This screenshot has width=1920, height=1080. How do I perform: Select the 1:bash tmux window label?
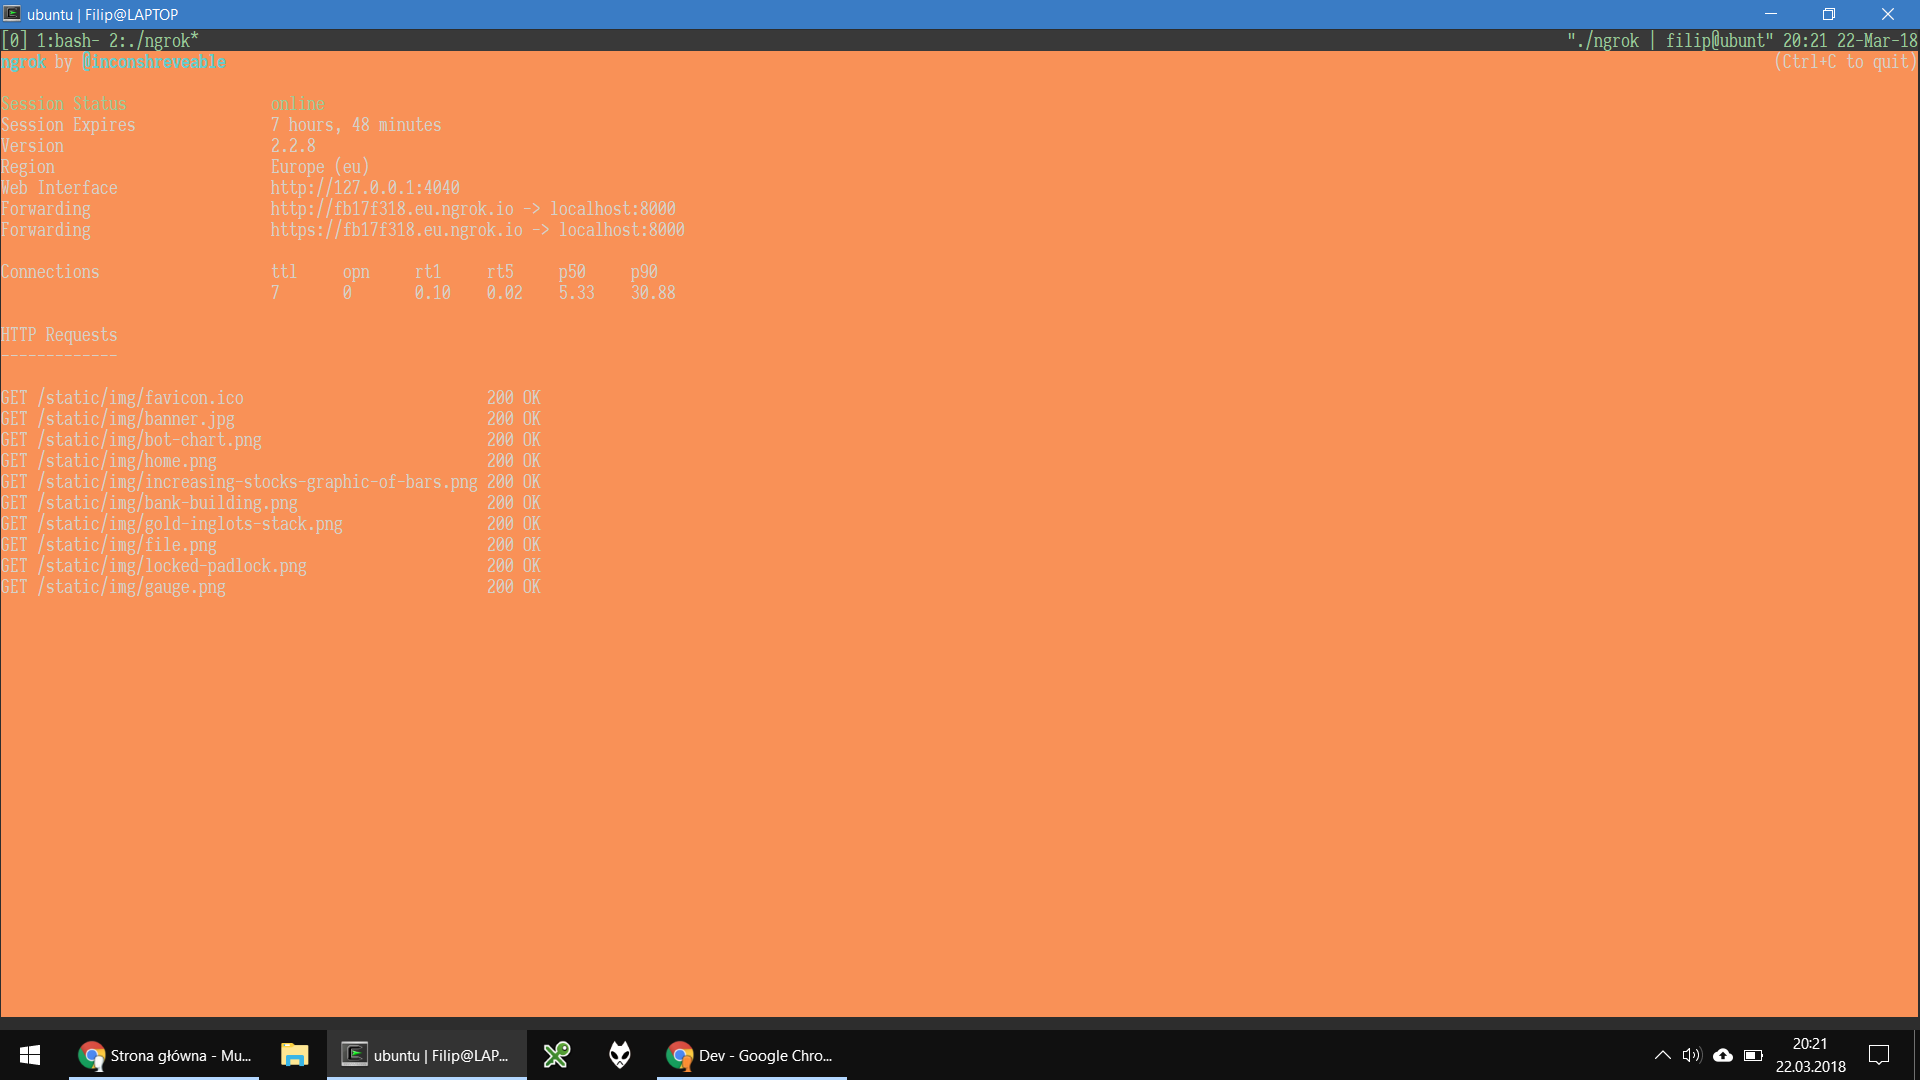[x=68, y=40]
